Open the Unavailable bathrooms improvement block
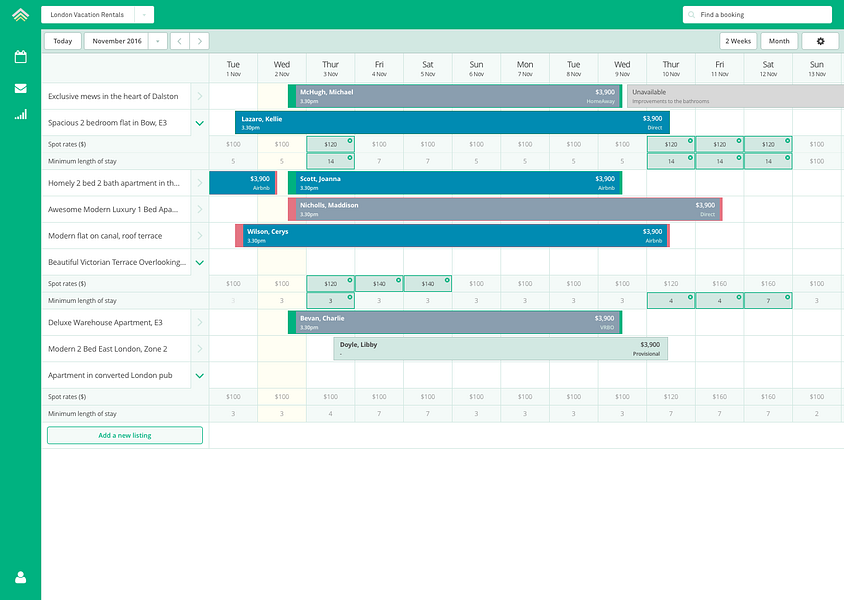The height and width of the screenshot is (600, 844). 735,96
